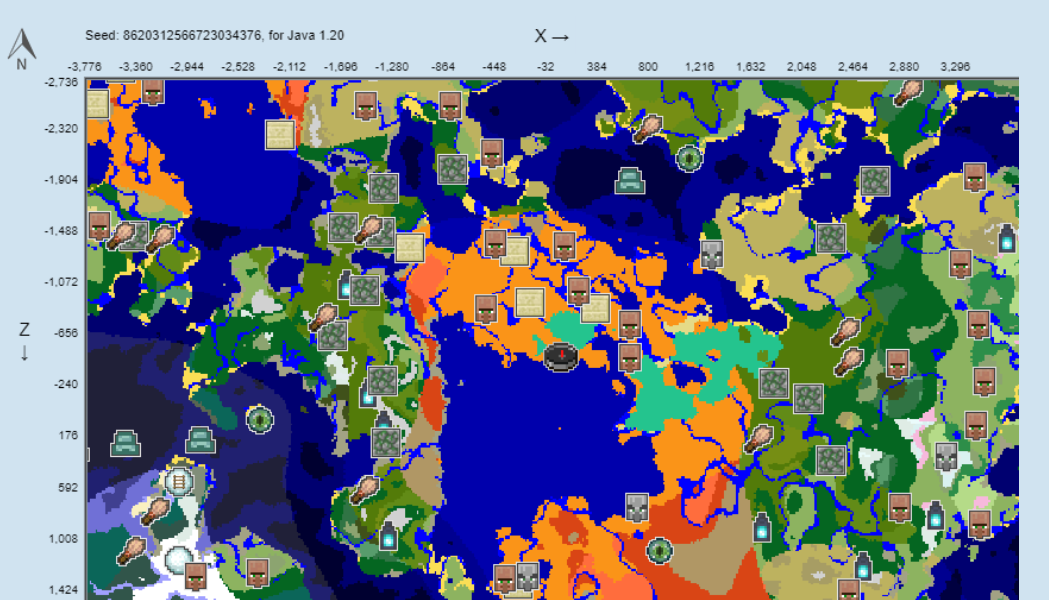The image size is (1049, 600).
Task: Select the teal ocean ruins marker left of the igloo
Action: 125,442
